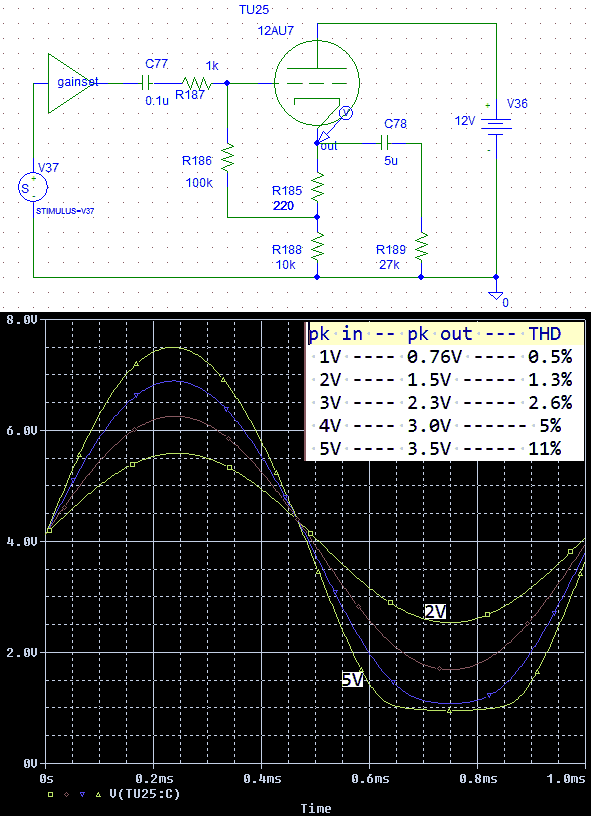591x816 pixels.
Task: Click the 'out' net label
Action: [329, 146]
